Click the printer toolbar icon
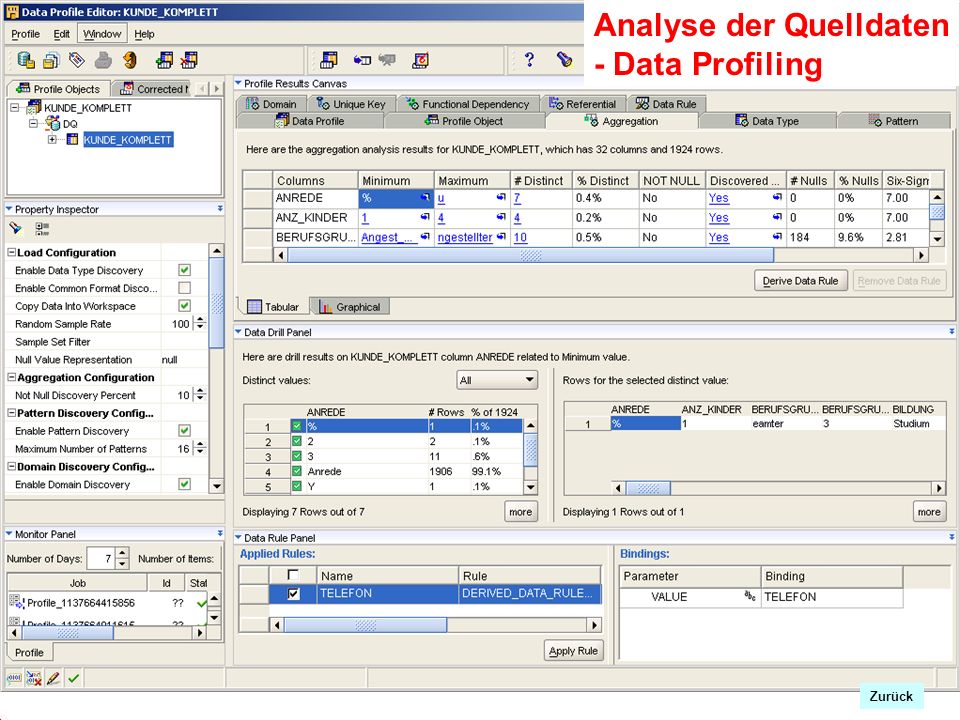This screenshot has height=720, width=960. coord(103,60)
